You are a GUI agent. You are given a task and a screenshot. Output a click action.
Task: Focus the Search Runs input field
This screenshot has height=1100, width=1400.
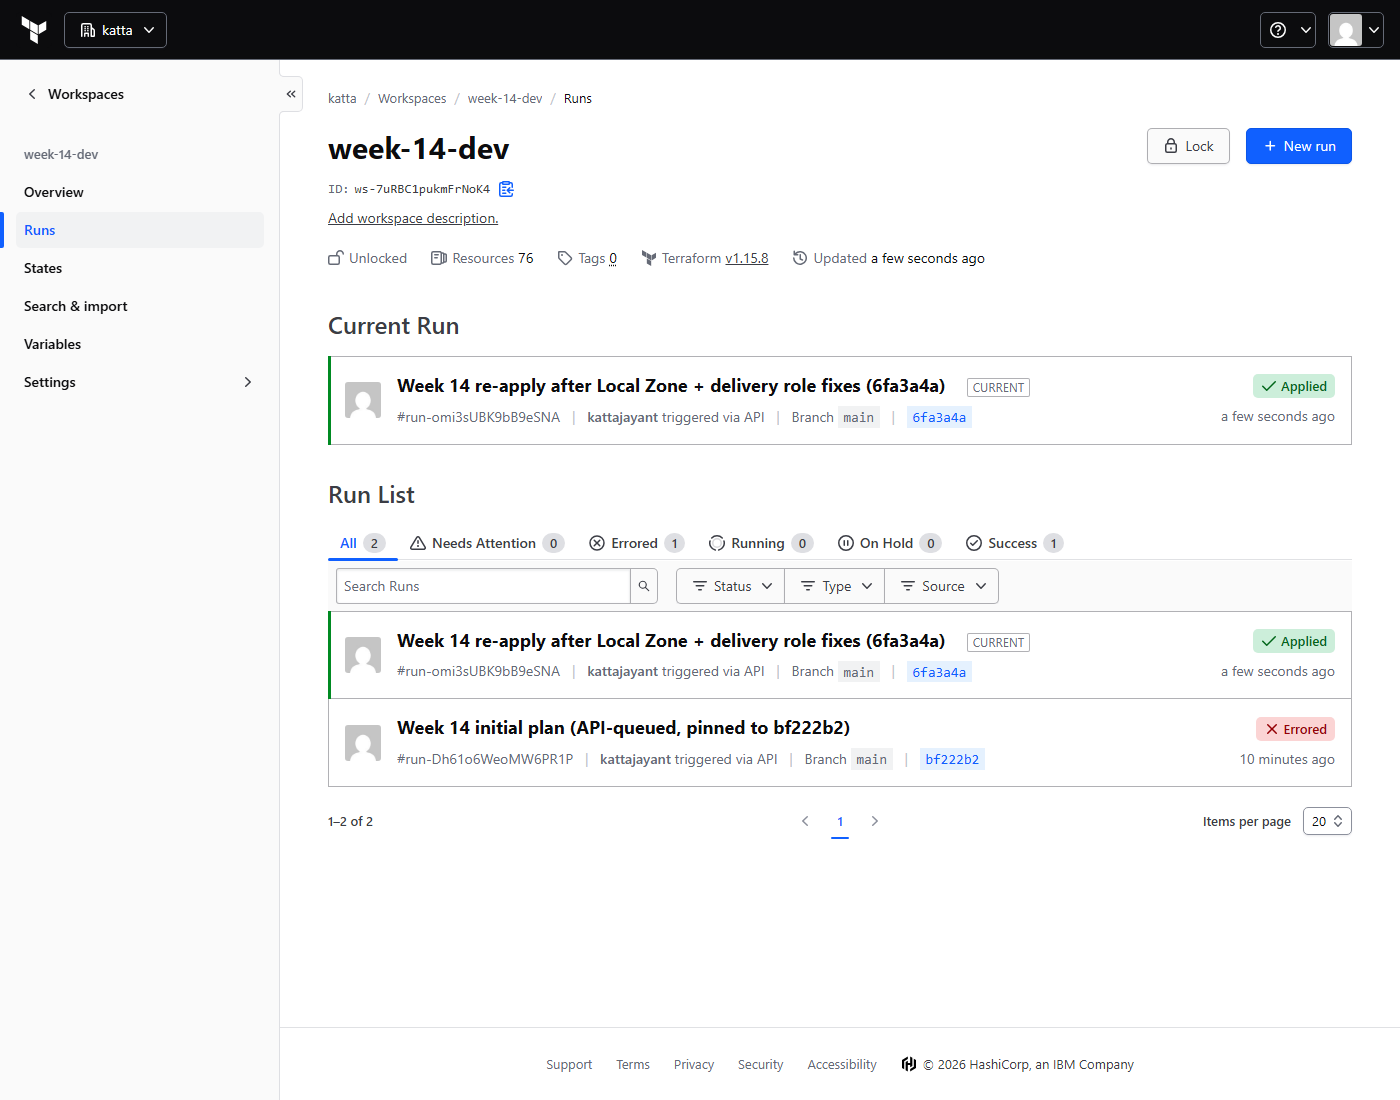(x=483, y=586)
